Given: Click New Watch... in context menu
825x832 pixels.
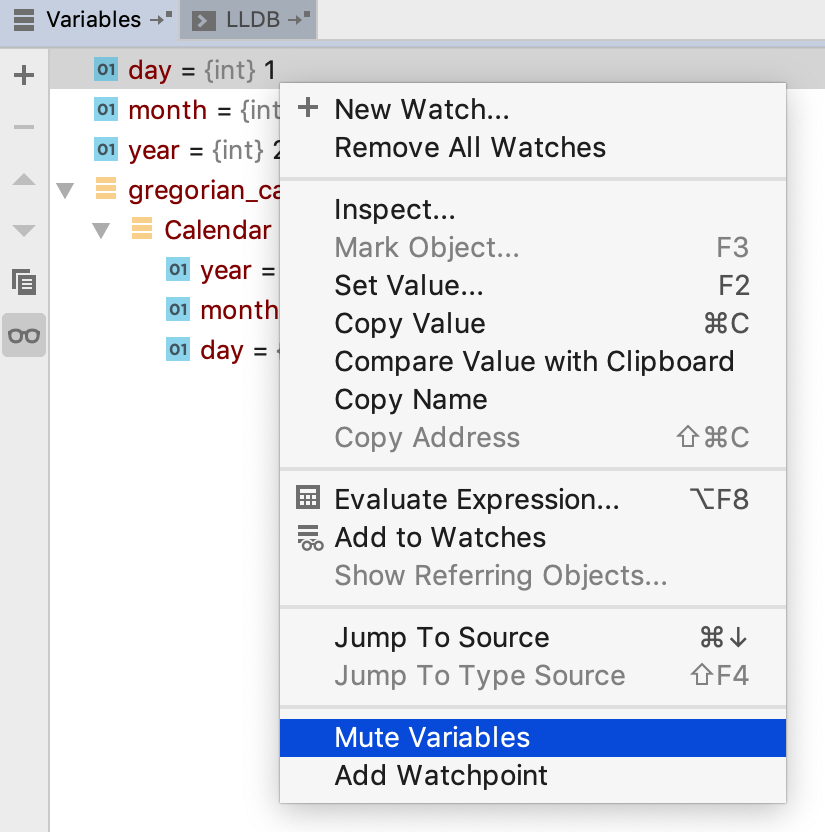Looking at the screenshot, I should point(421,109).
